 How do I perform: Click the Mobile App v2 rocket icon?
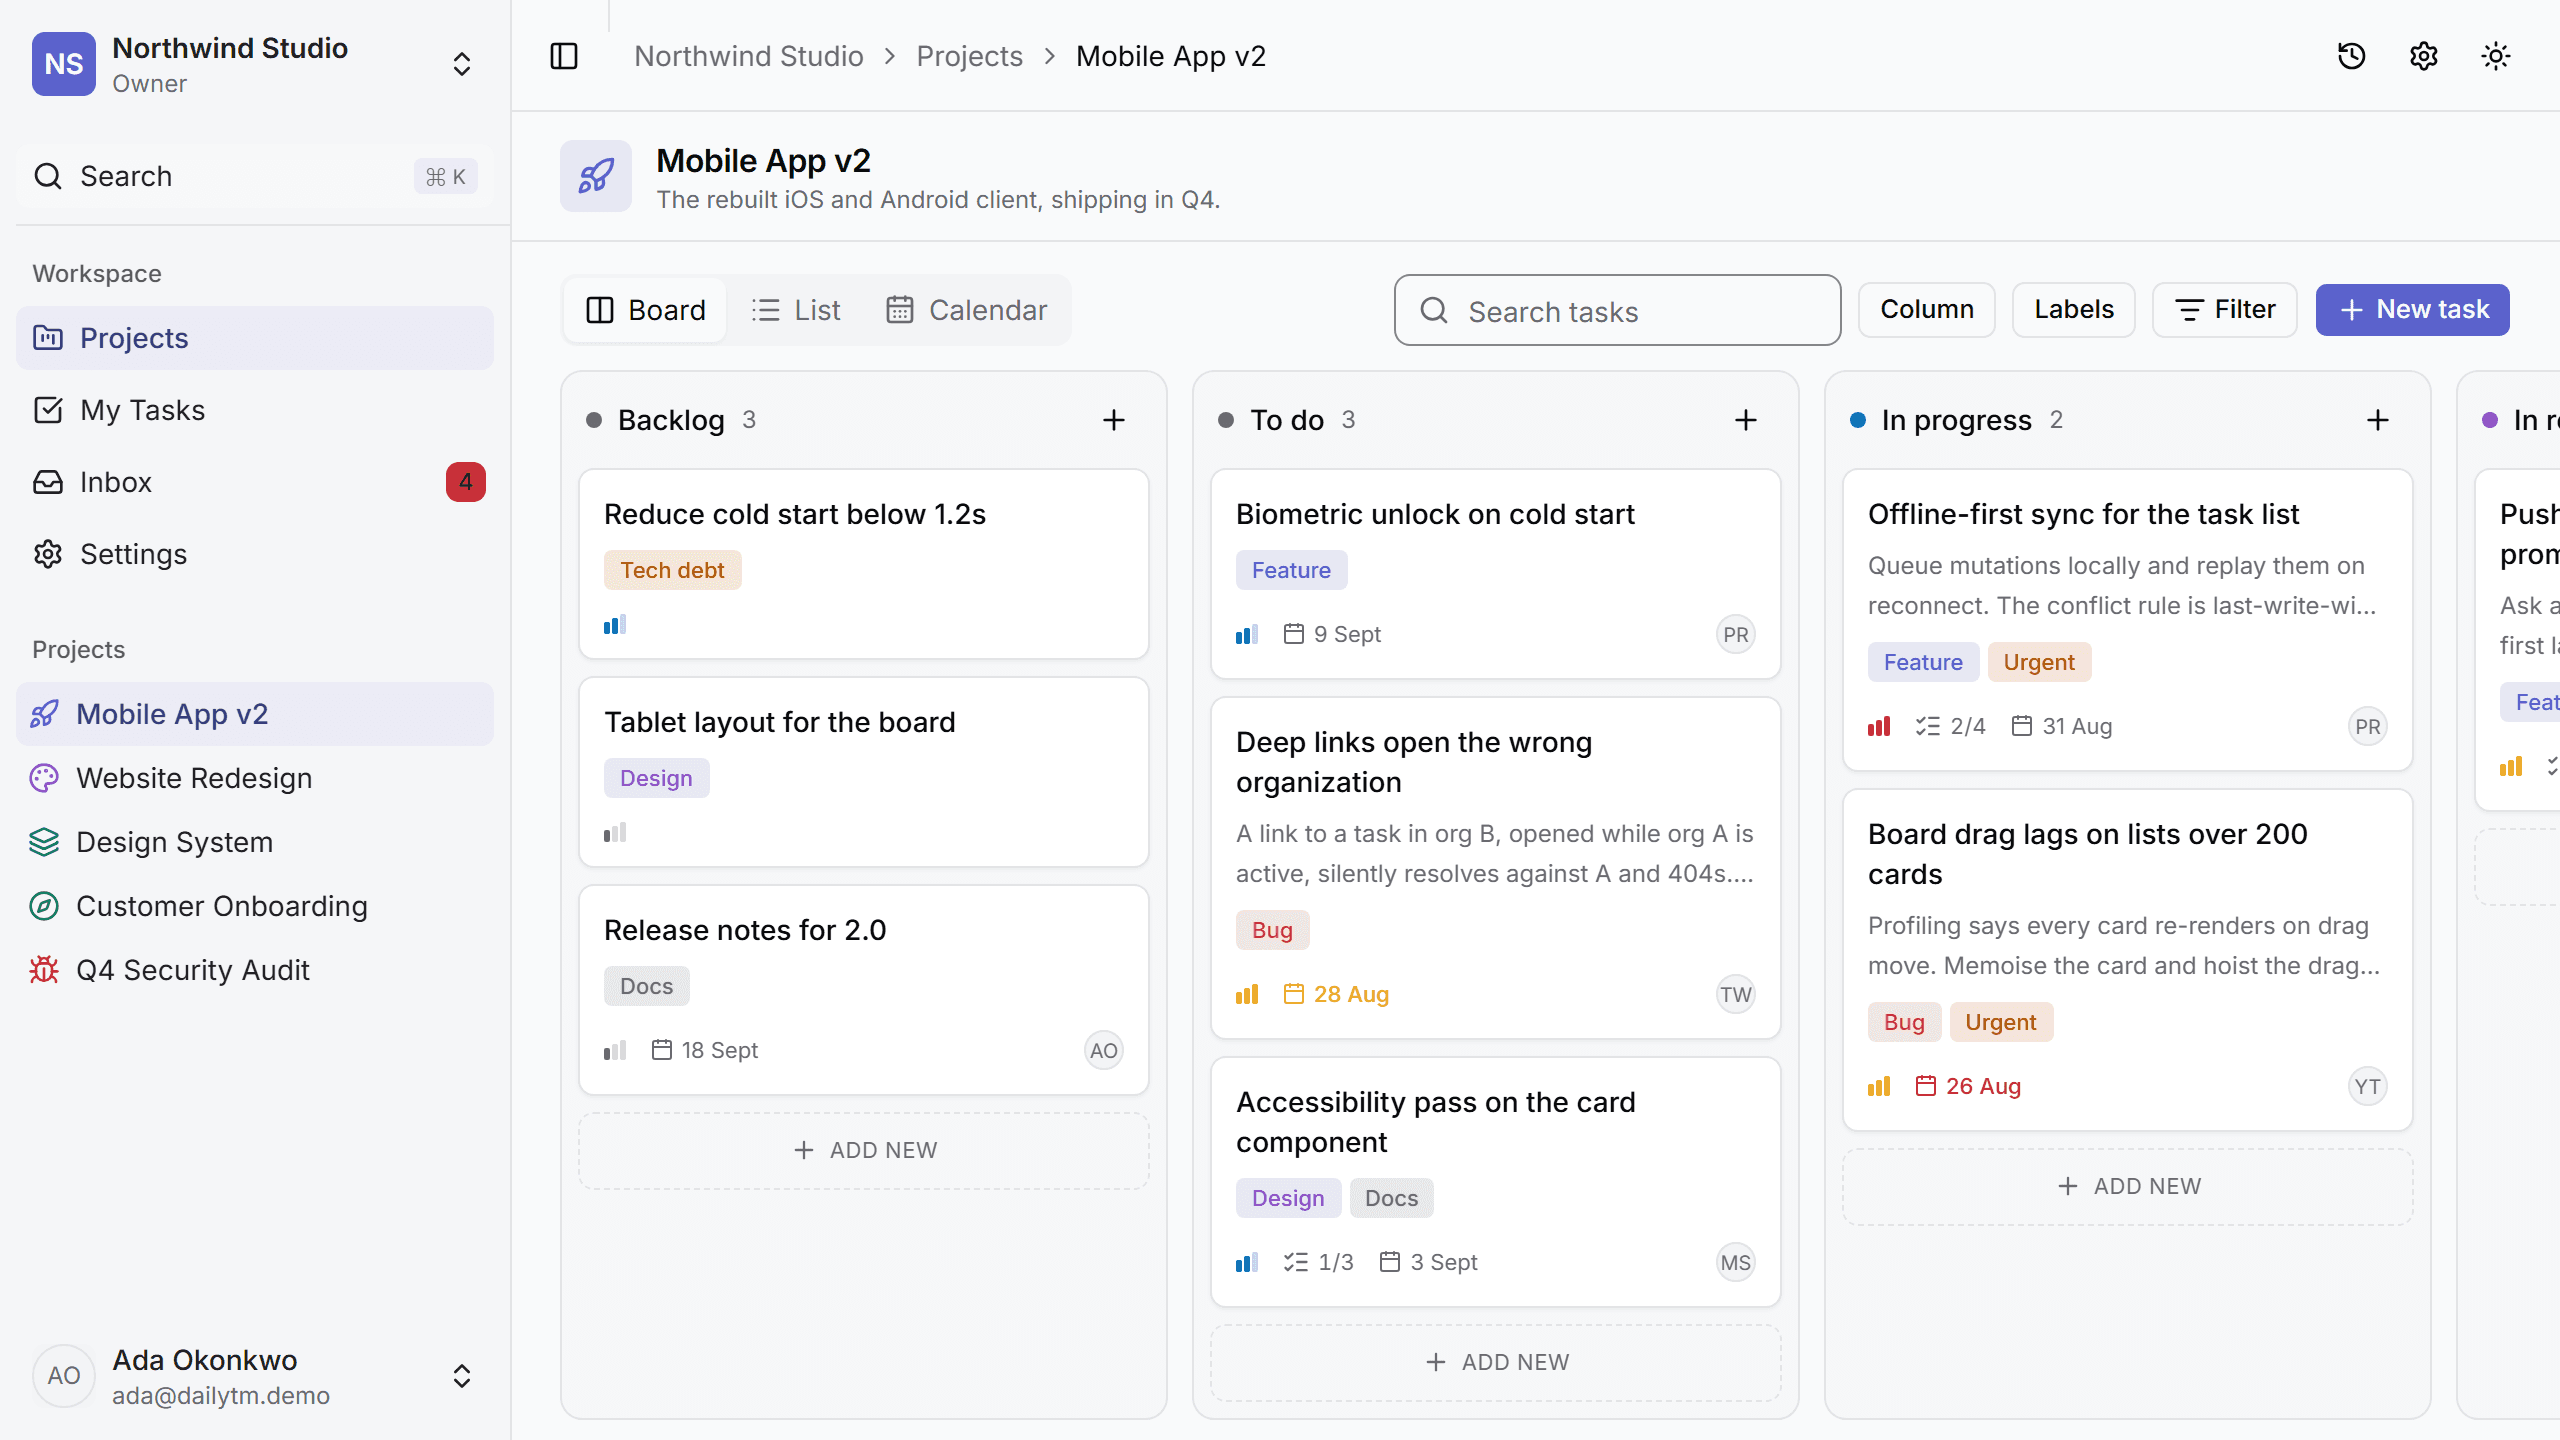tap(596, 176)
